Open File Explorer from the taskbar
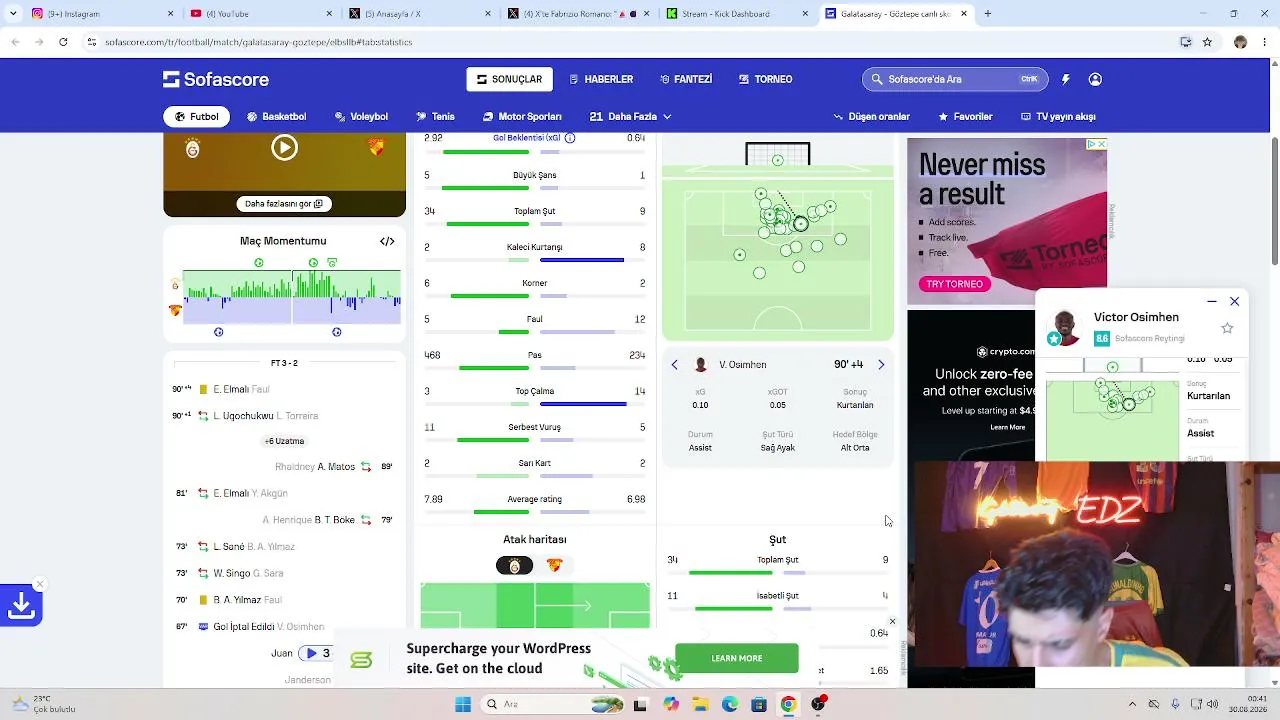 click(700, 704)
